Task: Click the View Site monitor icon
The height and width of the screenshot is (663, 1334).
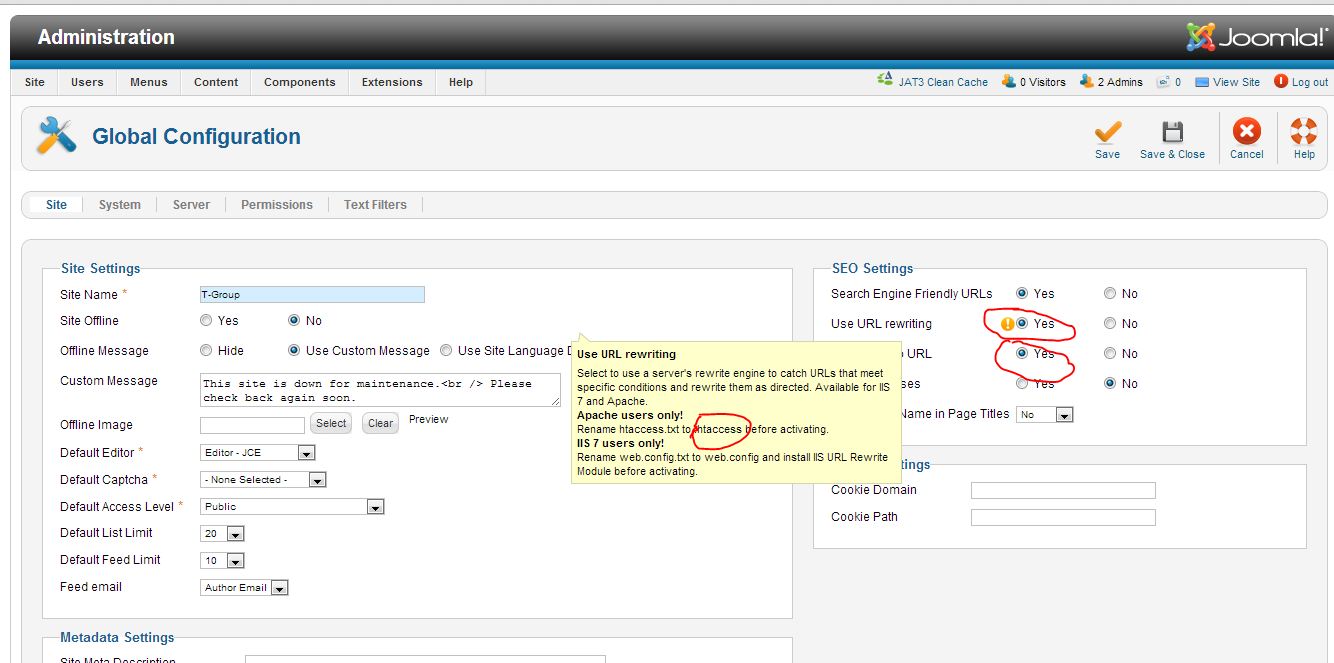Action: coord(1202,82)
